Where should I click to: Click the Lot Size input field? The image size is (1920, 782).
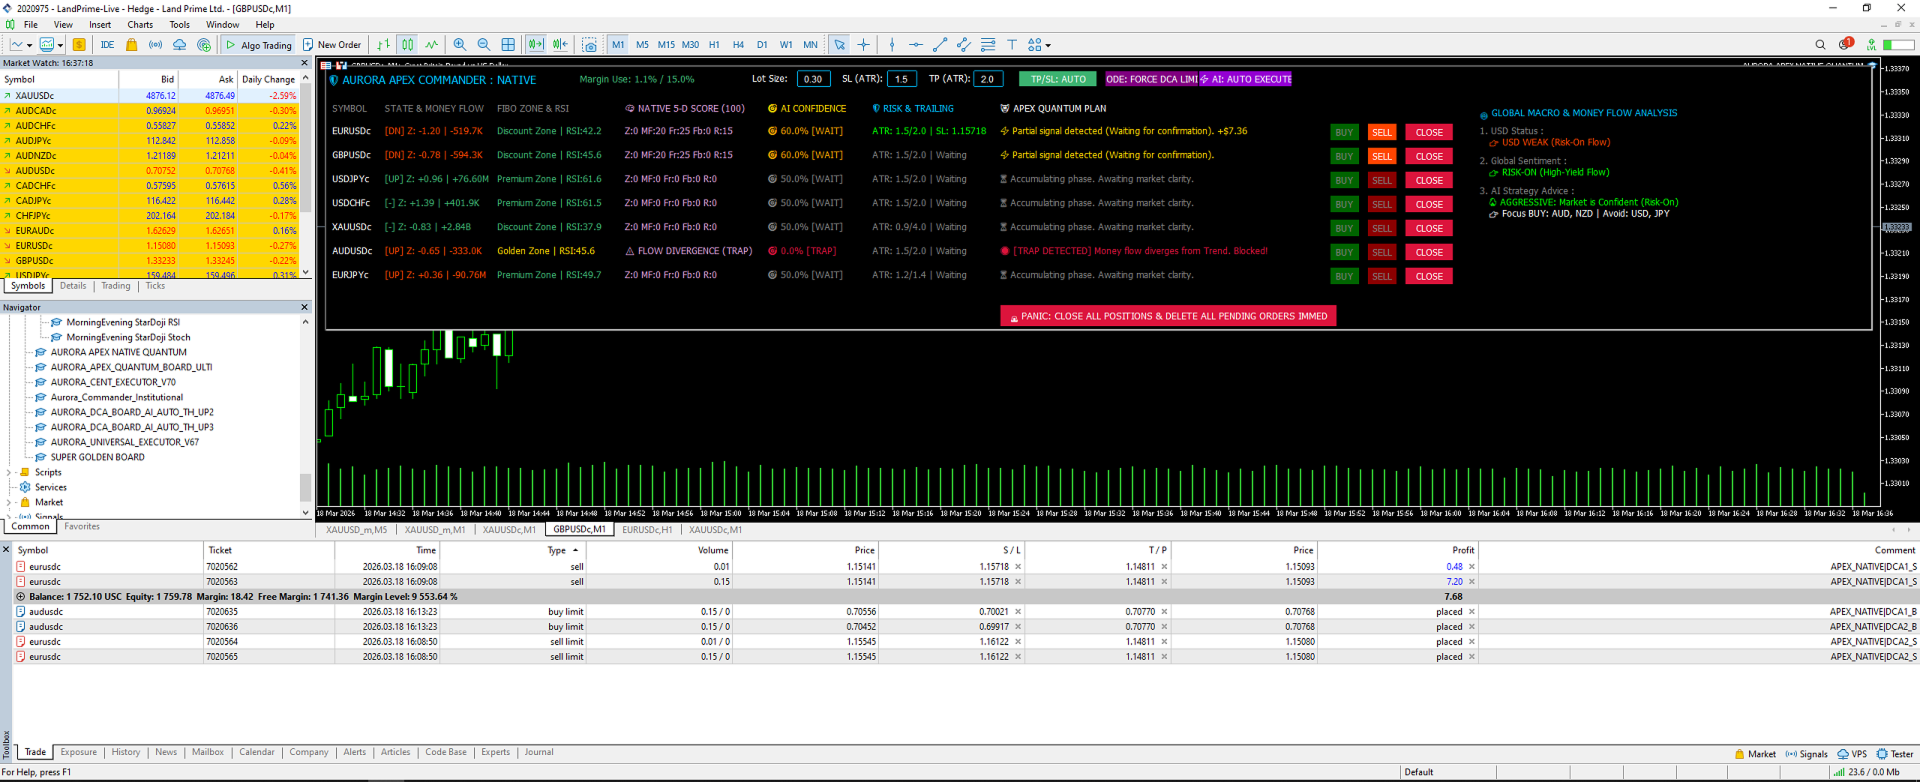(813, 79)
